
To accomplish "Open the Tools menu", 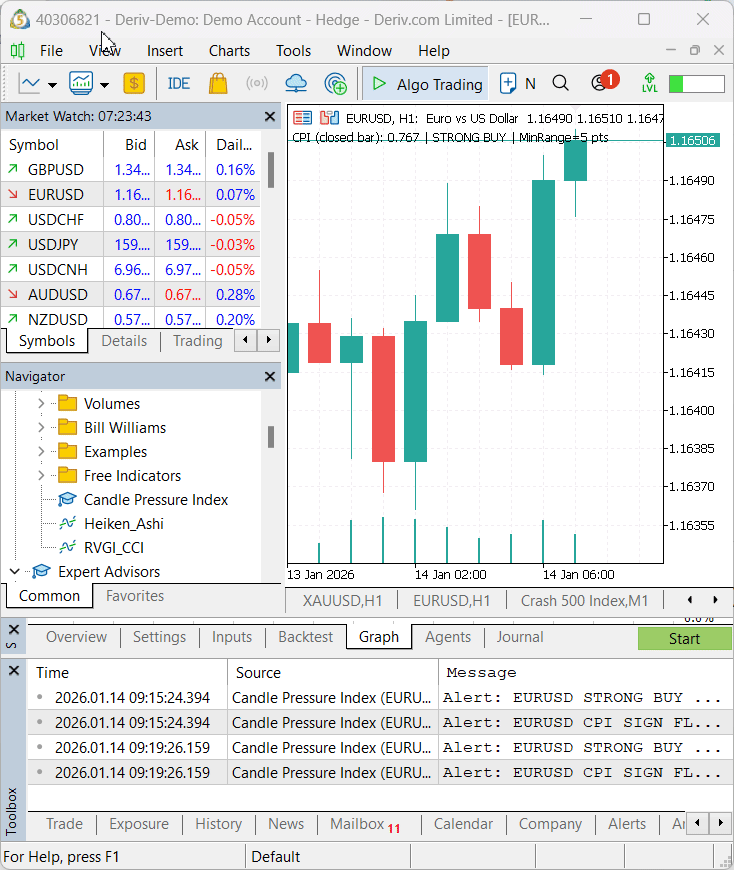I will pos(293,51).
